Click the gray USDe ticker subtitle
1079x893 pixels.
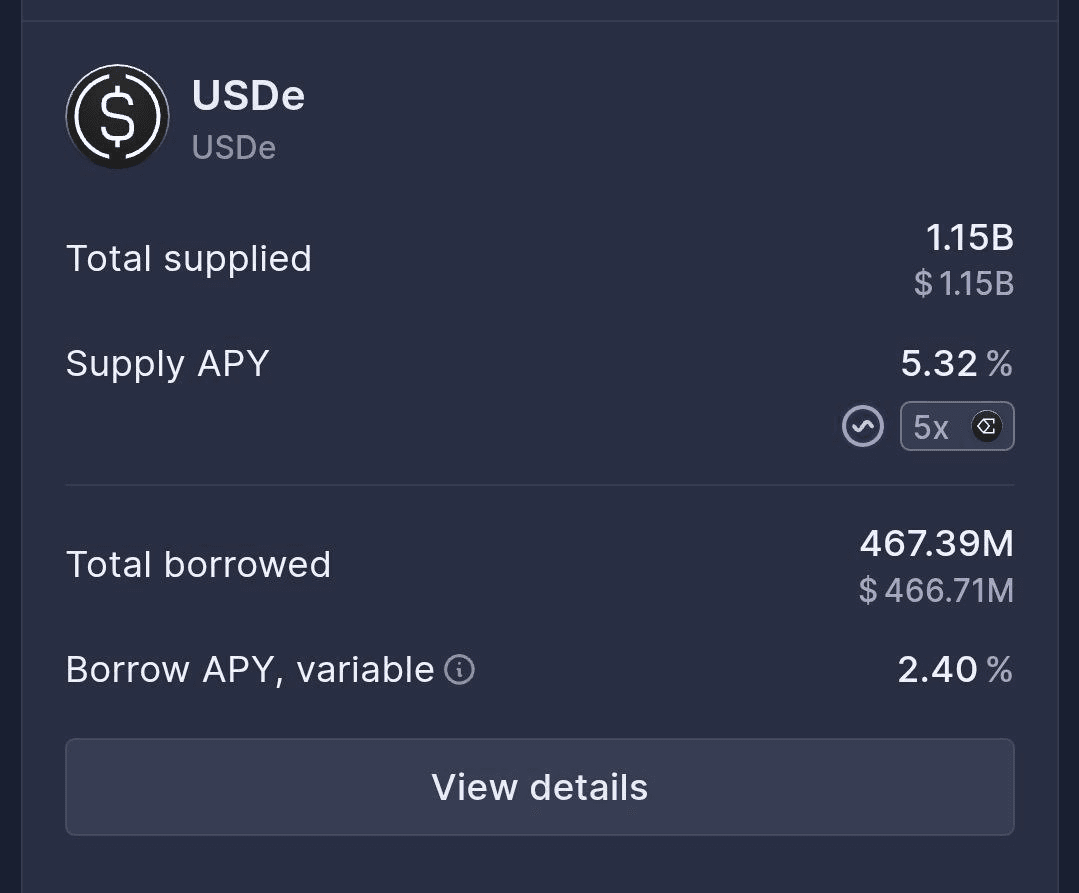coord(233,148)
